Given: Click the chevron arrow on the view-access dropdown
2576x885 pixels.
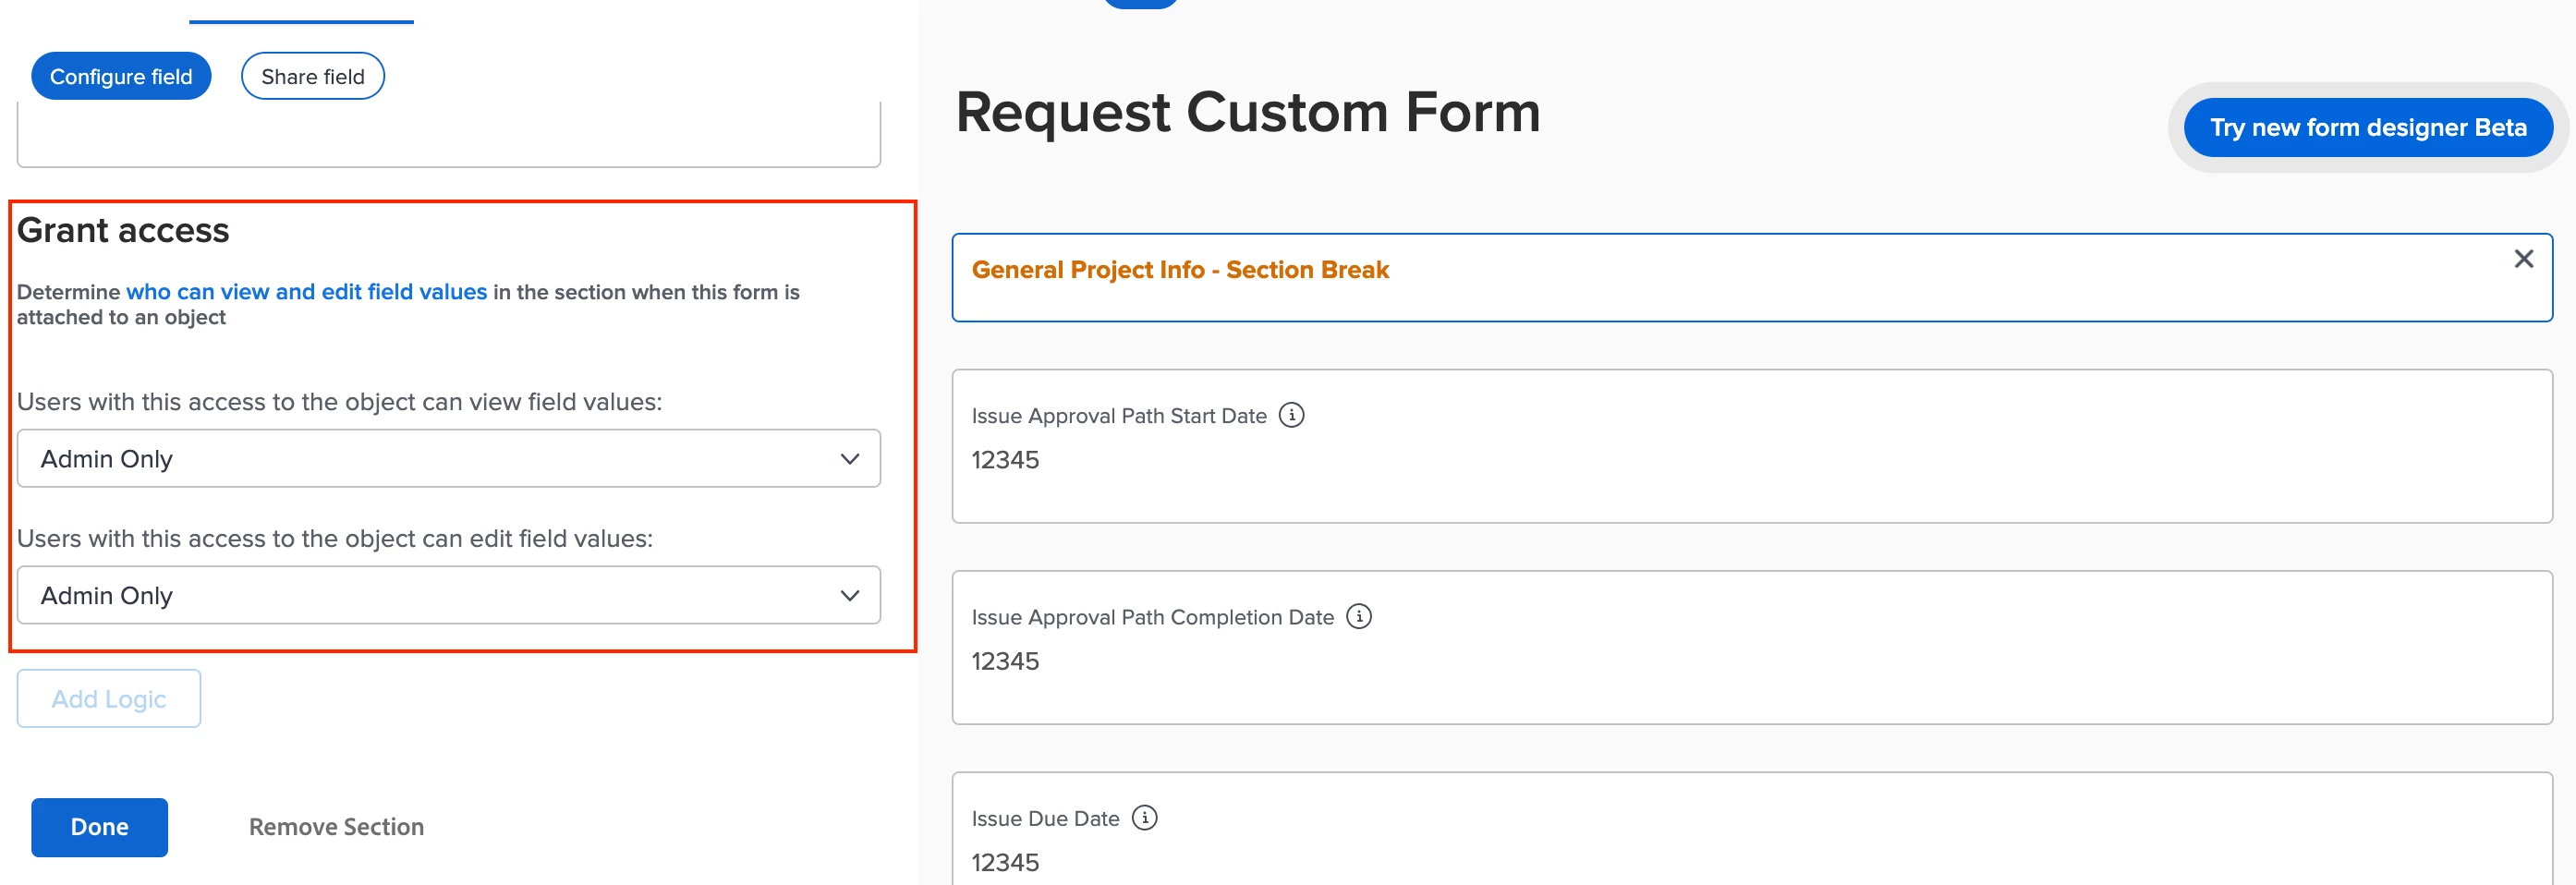Looking at the screenshot, I should click(849, 459).
